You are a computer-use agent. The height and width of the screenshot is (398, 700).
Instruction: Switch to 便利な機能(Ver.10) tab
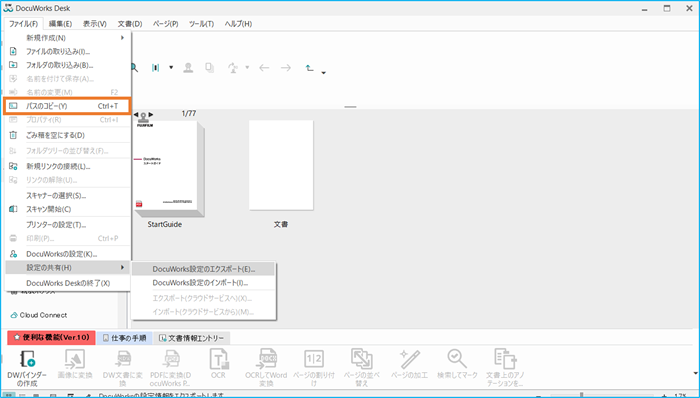[x=51, y=338]
